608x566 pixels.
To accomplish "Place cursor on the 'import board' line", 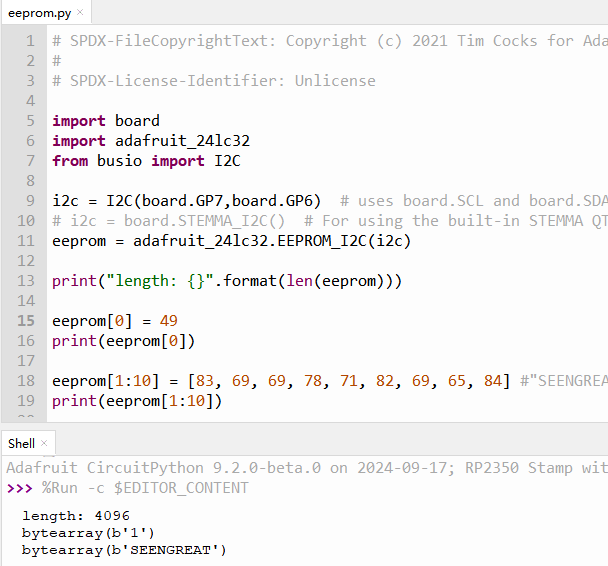I will click(x=106, y=121).
